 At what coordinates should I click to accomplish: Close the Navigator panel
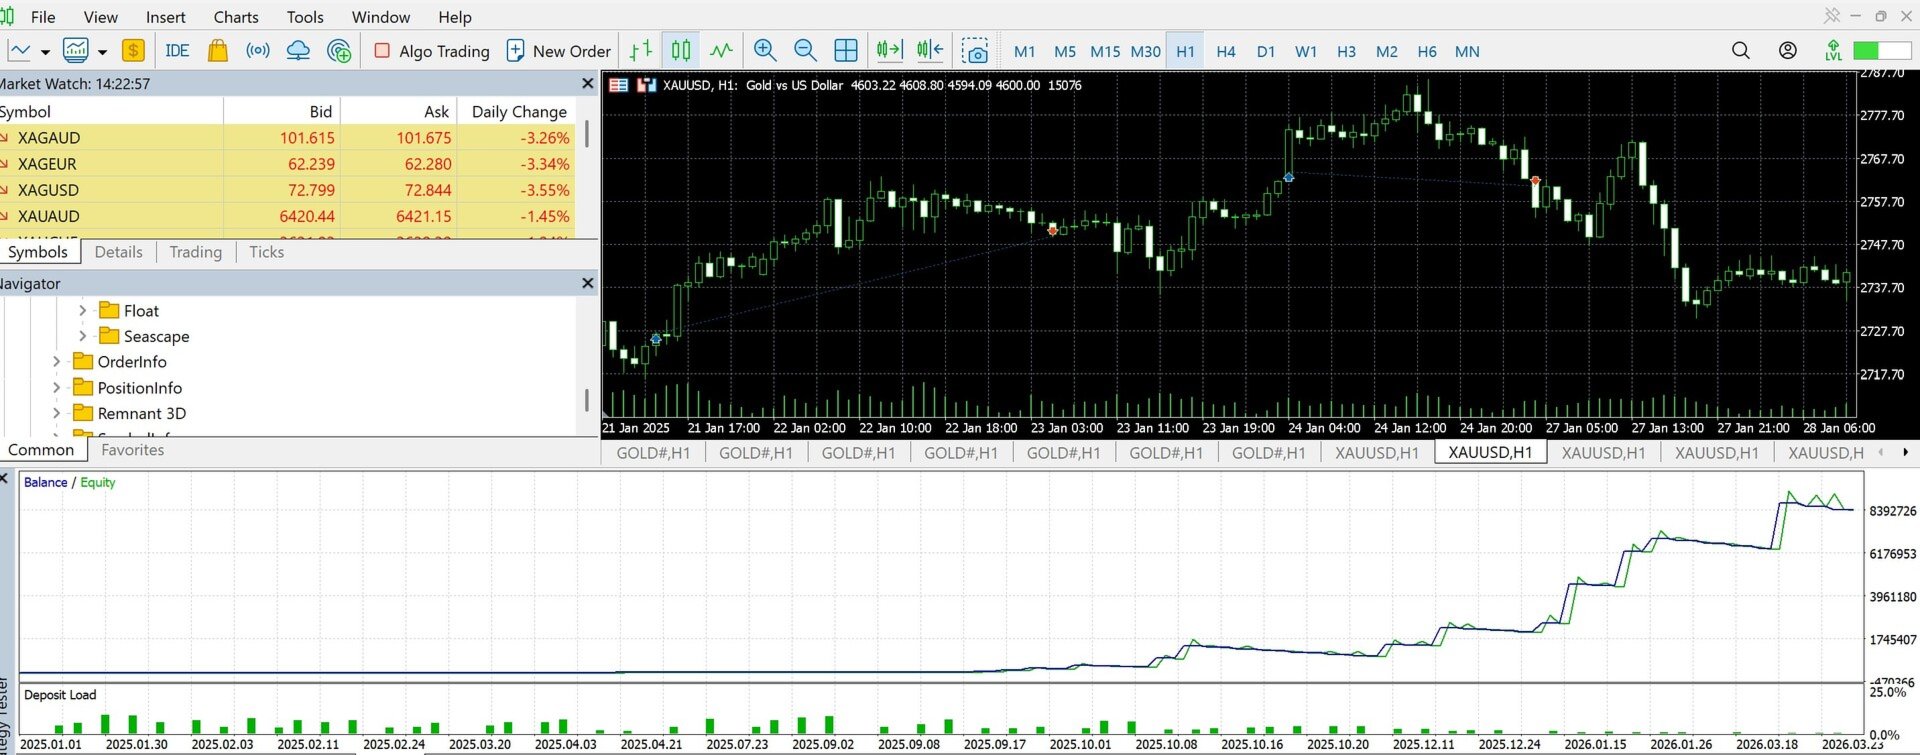click(588, 284)
